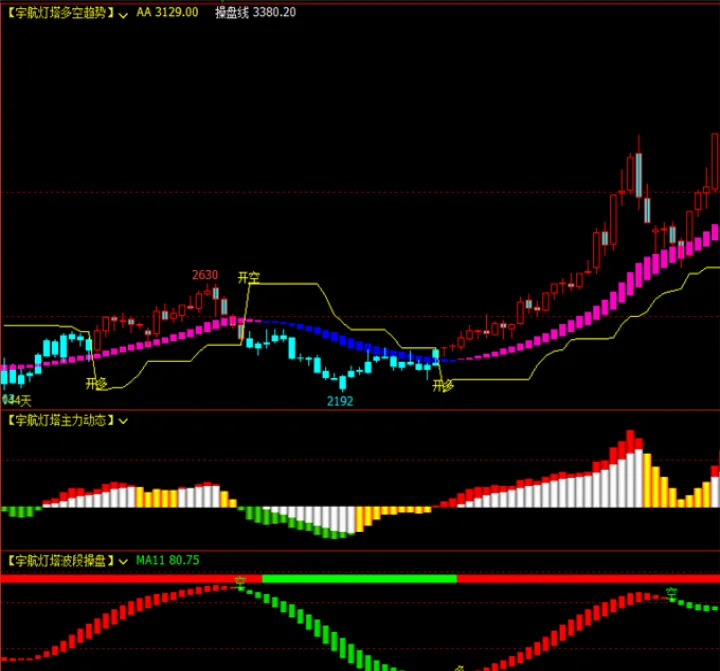Screen dimensions: 720x671
Task: Click the 2630 high price label
Action: 205,275
